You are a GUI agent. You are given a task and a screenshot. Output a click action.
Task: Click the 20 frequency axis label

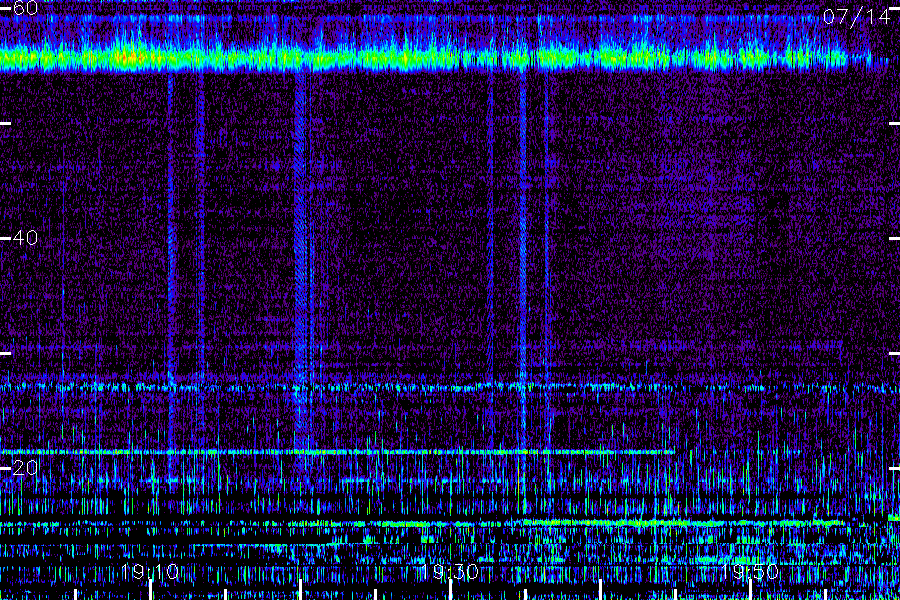click(x=25, y=468)
